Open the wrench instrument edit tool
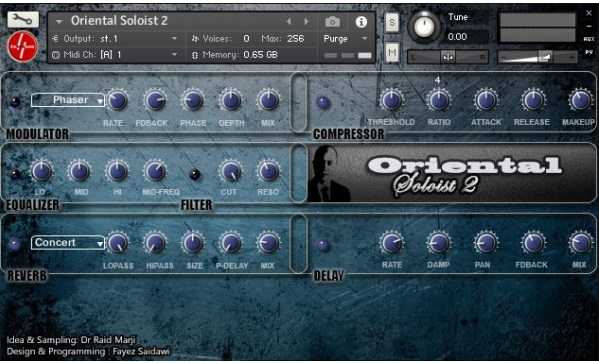 click(23, 19)
